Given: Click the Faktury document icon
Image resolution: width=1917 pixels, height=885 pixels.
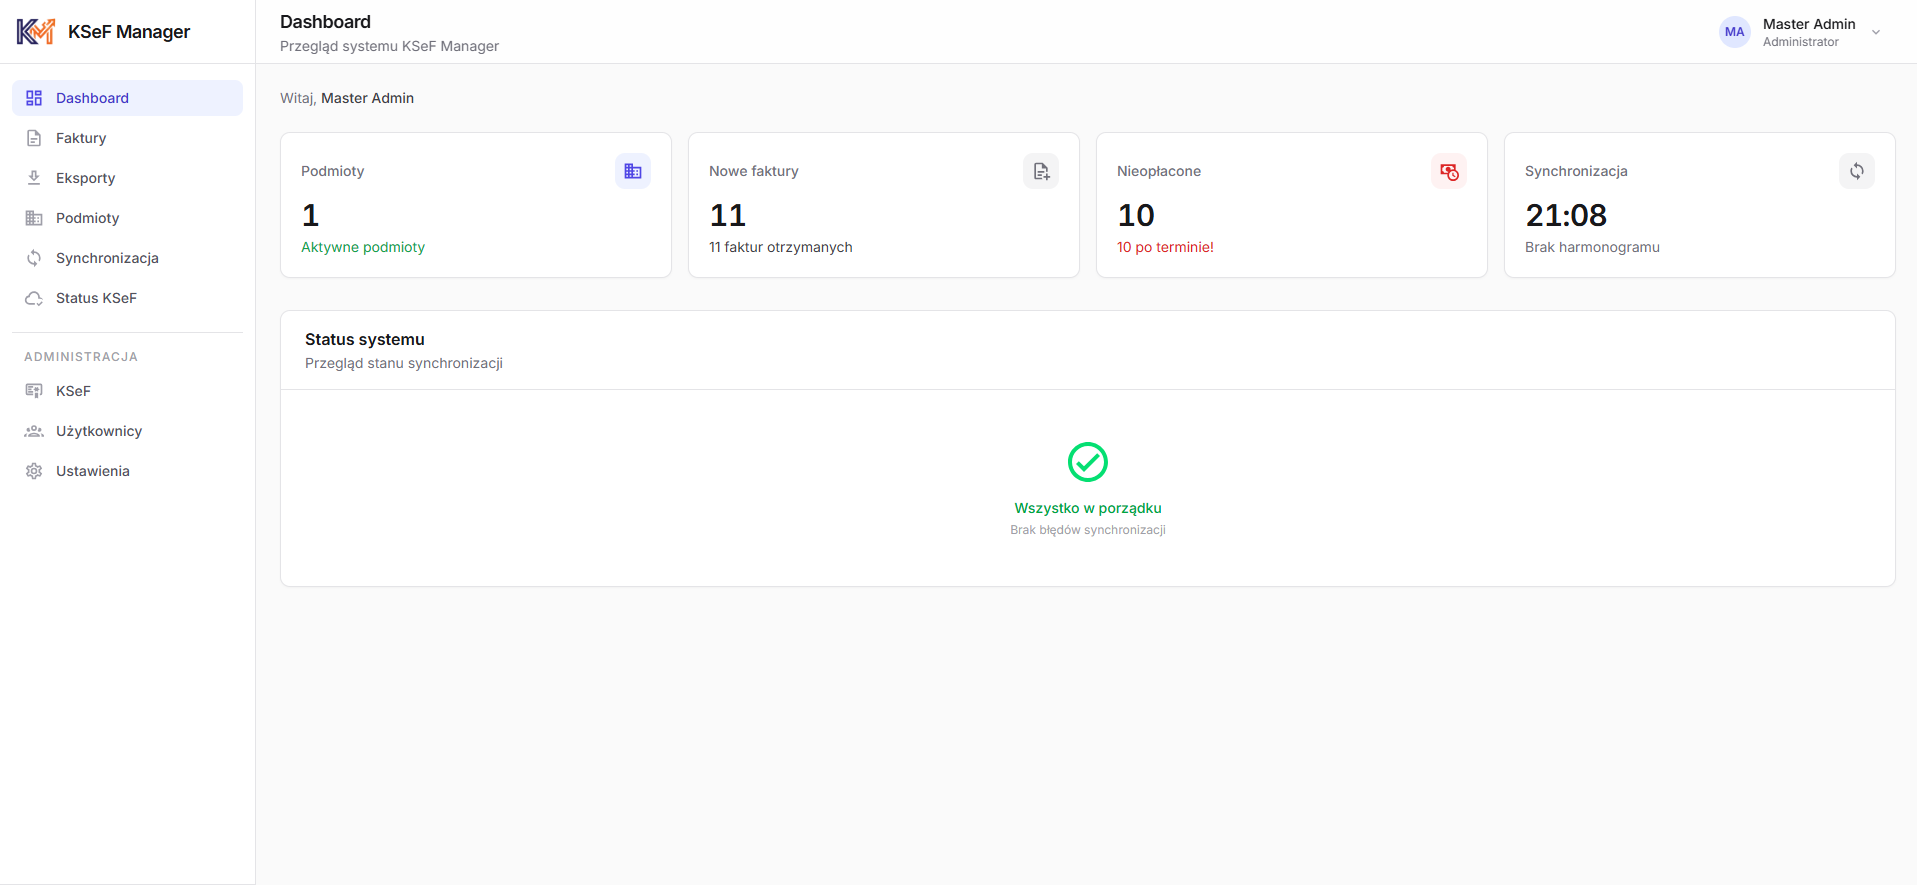Looking at the screenshot, I should click(x=34, y=138).
